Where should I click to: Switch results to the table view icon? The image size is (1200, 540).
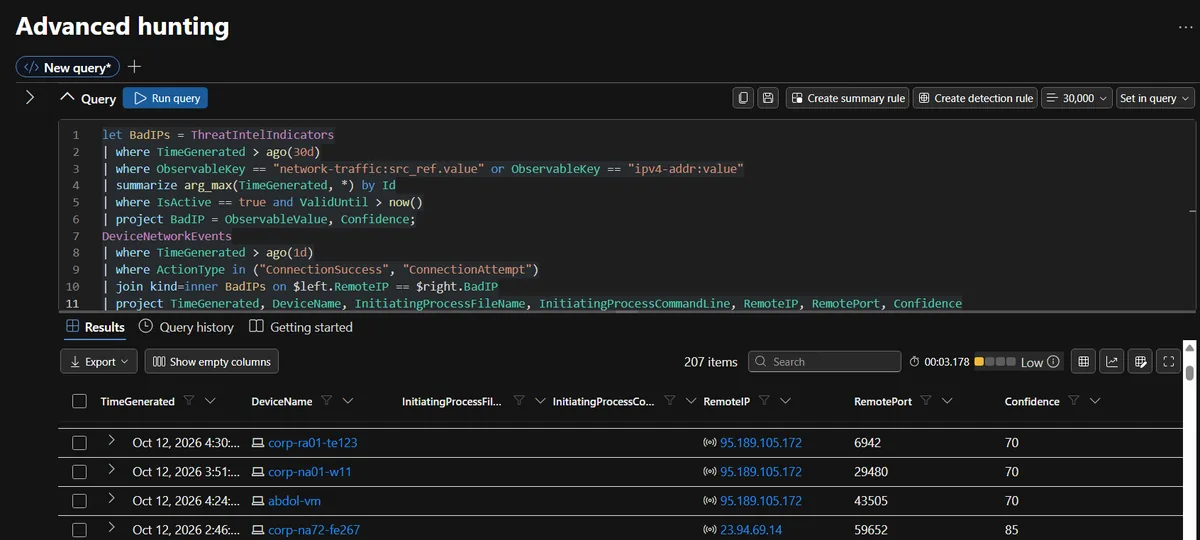coord(1083,362)
